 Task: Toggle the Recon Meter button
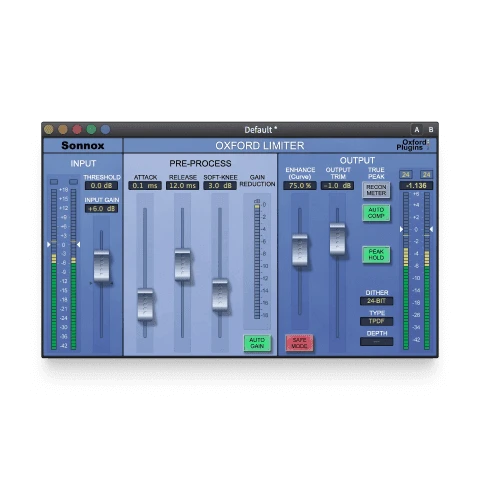(x=376, y=190)
